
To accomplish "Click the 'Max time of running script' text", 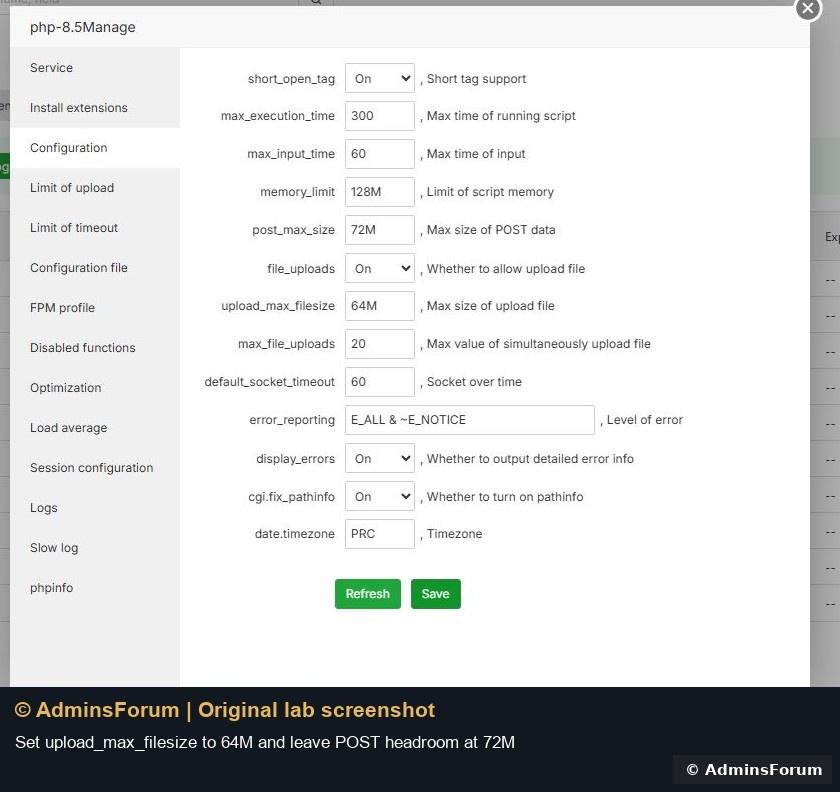I will coord(501,116).
